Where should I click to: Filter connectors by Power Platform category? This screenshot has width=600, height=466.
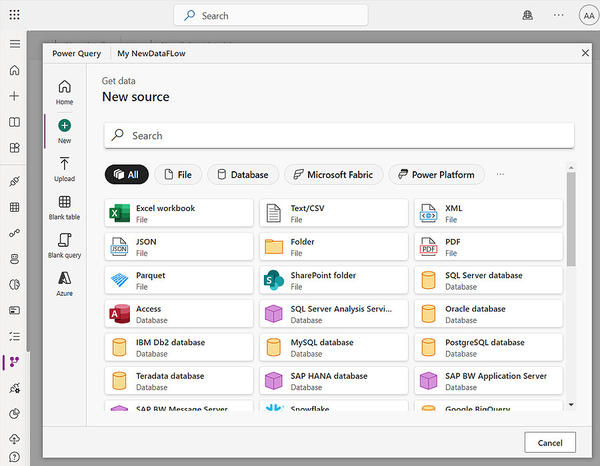pos(437,174)
